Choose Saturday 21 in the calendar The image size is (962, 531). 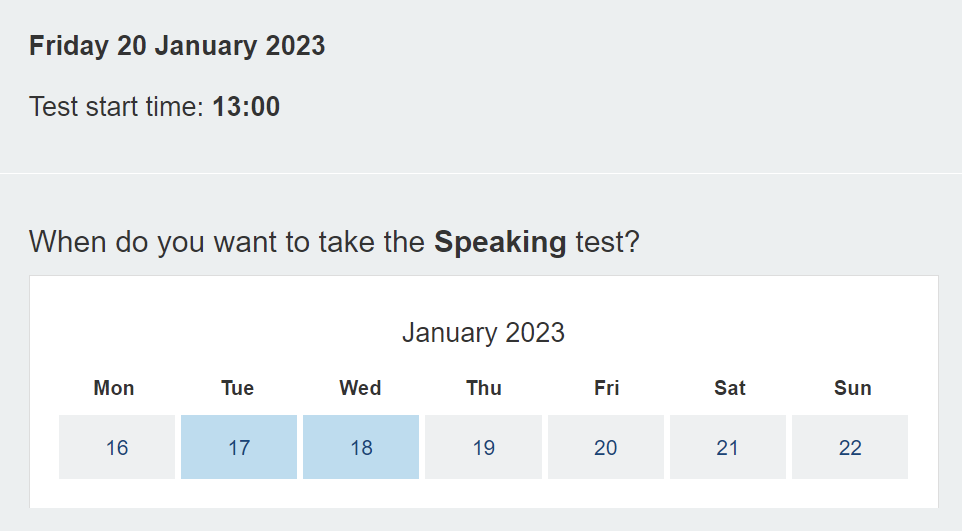728,447
